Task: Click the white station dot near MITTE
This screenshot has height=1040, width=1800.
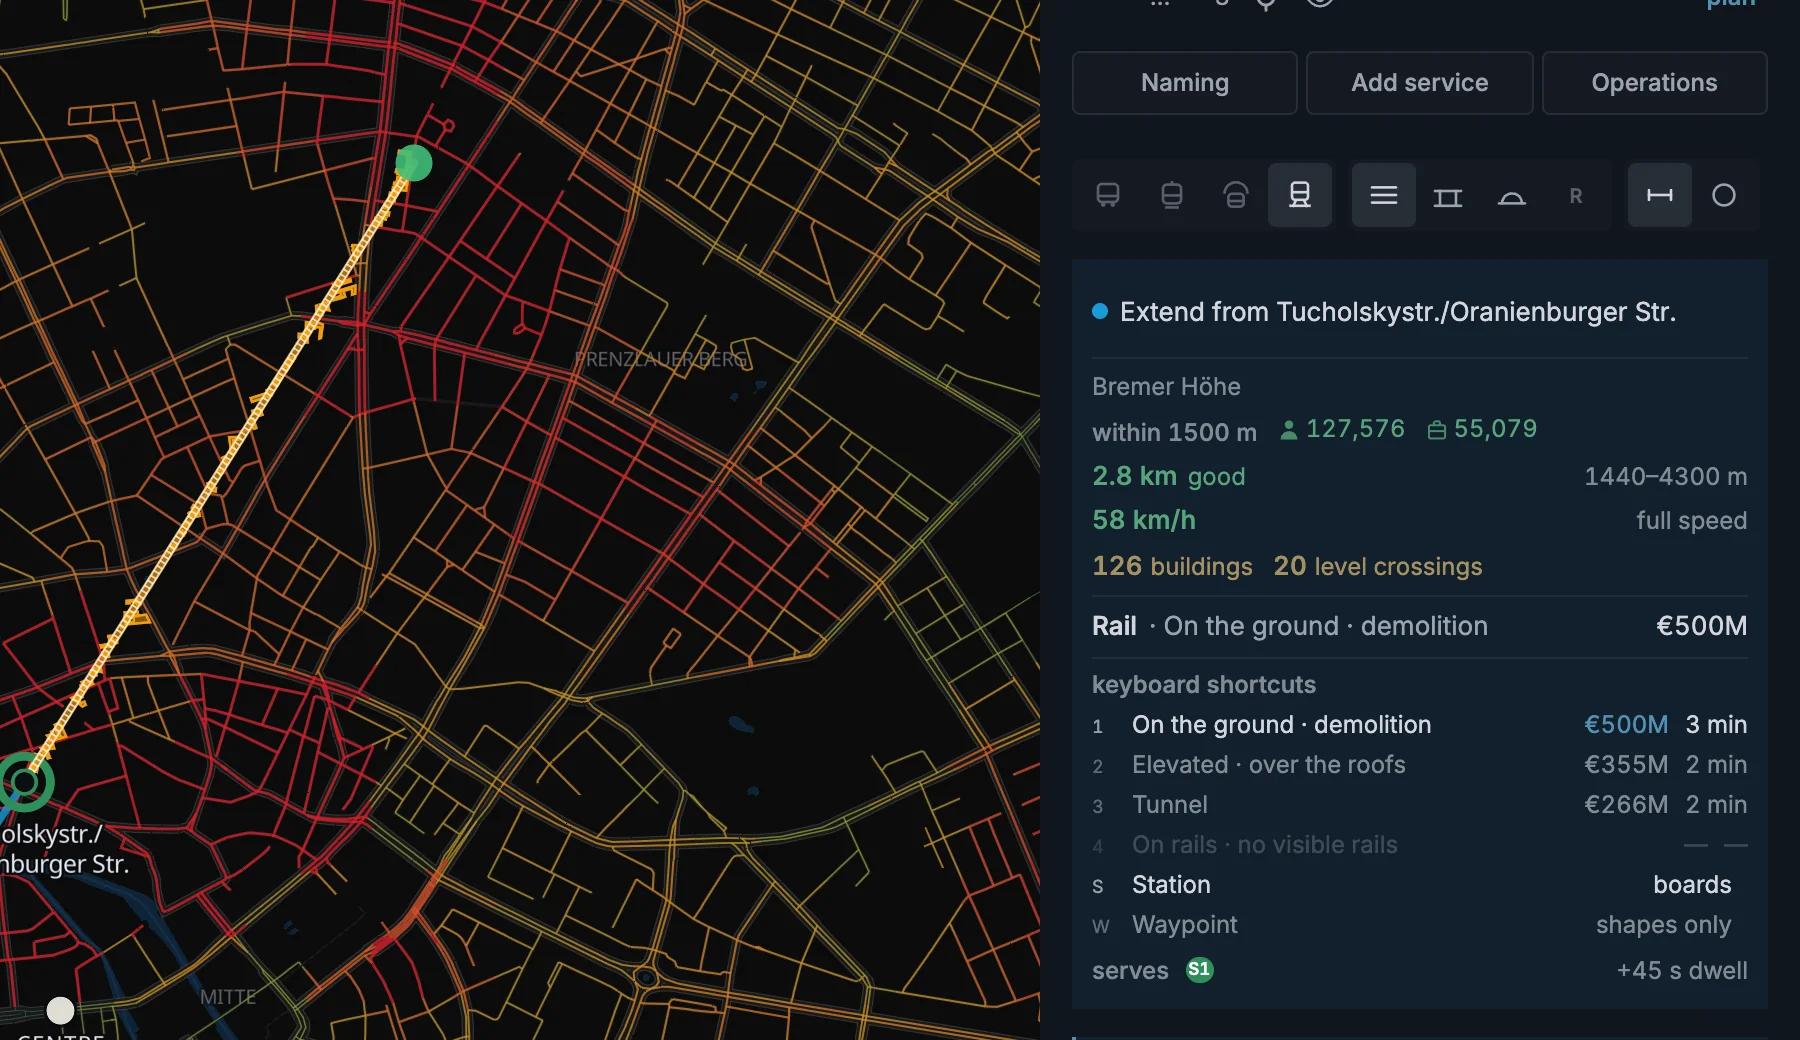Action: pyautogui.click(x=60, y=1010)
